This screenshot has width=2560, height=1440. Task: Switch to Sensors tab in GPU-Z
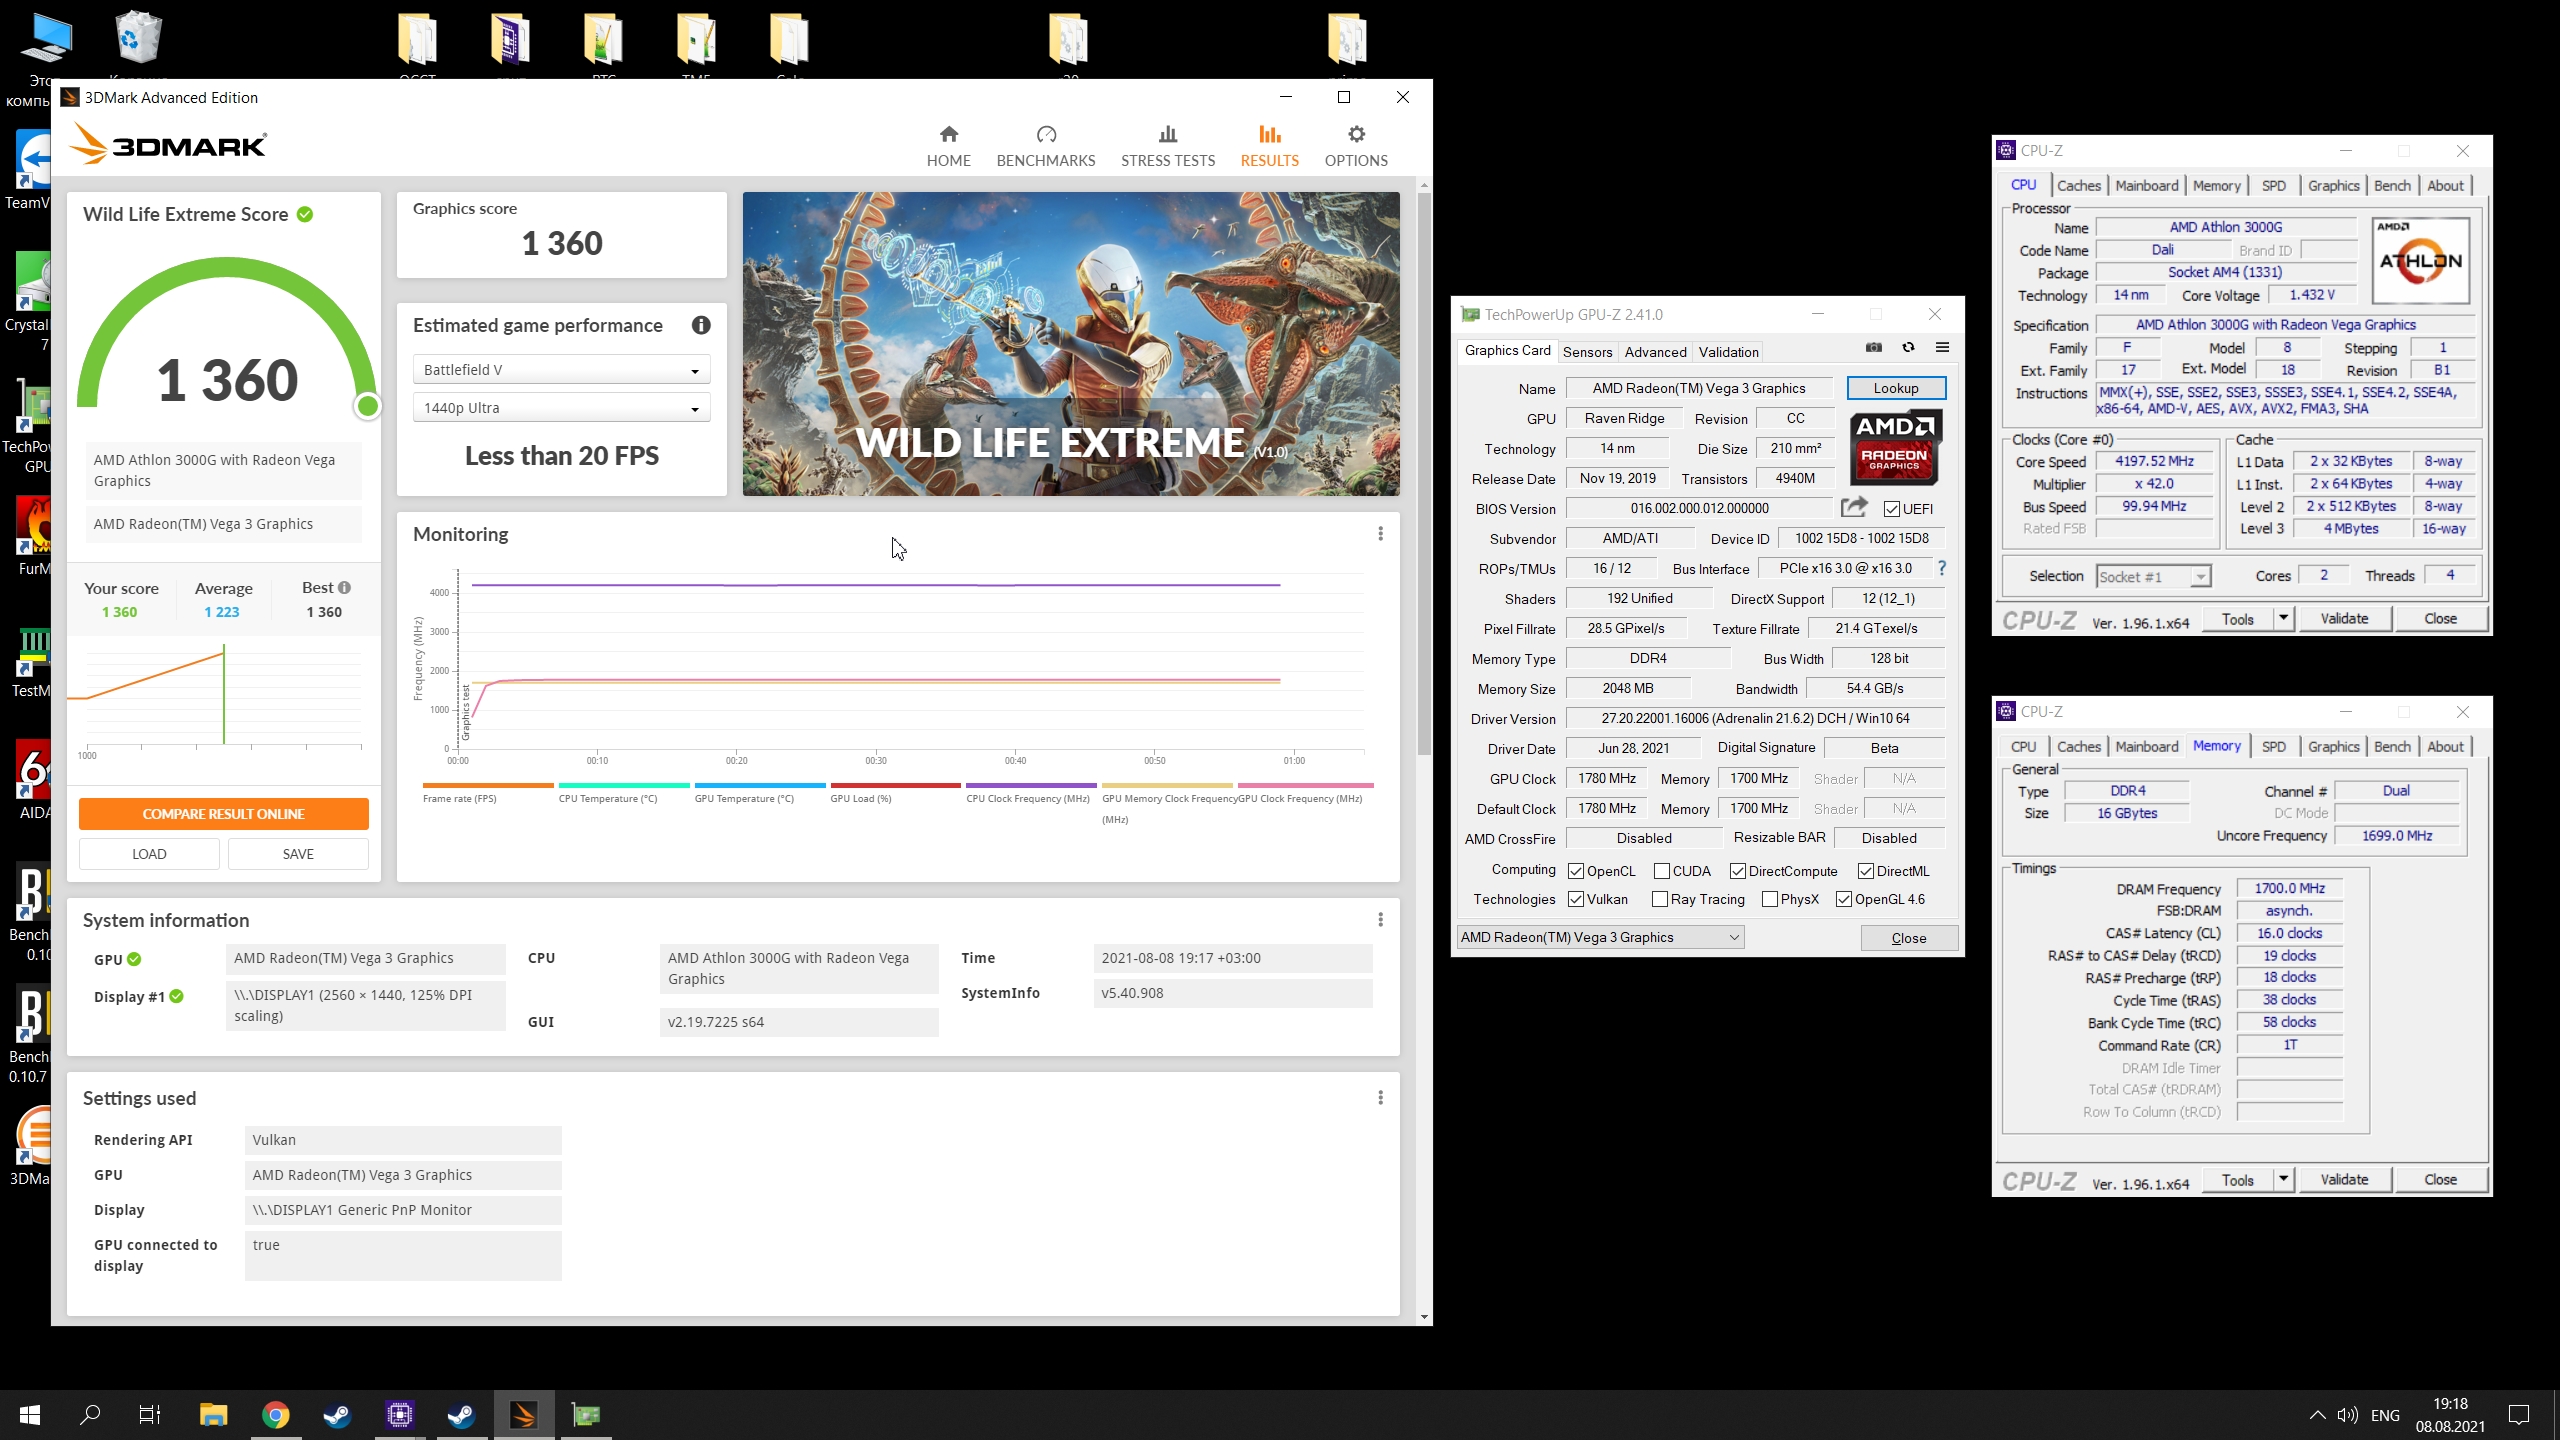tap(1587, 352)
